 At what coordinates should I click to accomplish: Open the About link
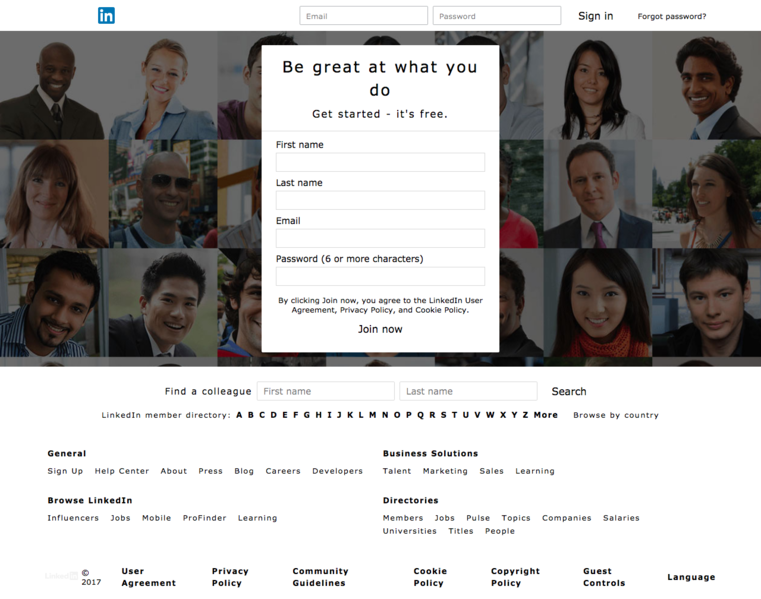[x=174, y=471]
